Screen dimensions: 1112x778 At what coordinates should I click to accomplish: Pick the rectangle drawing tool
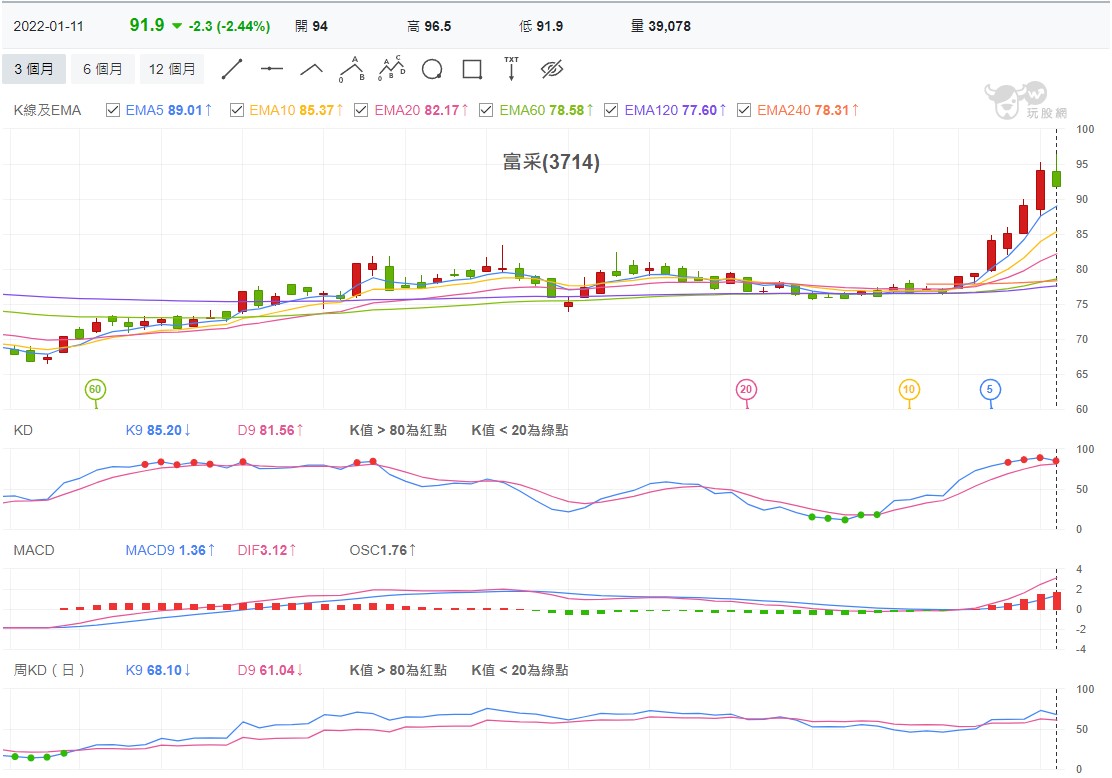[472, 70]
